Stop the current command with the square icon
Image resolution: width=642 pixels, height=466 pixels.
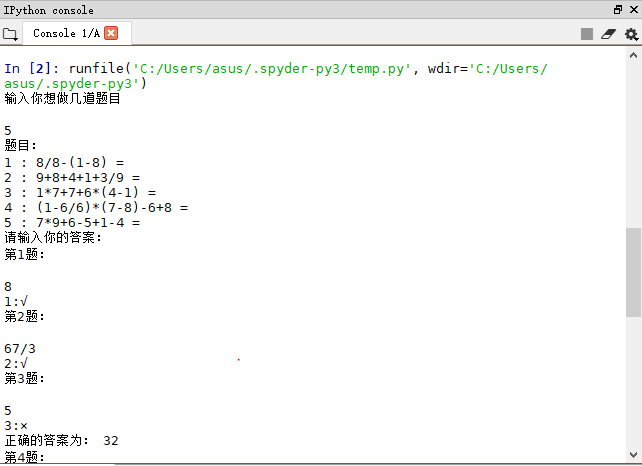587,34
